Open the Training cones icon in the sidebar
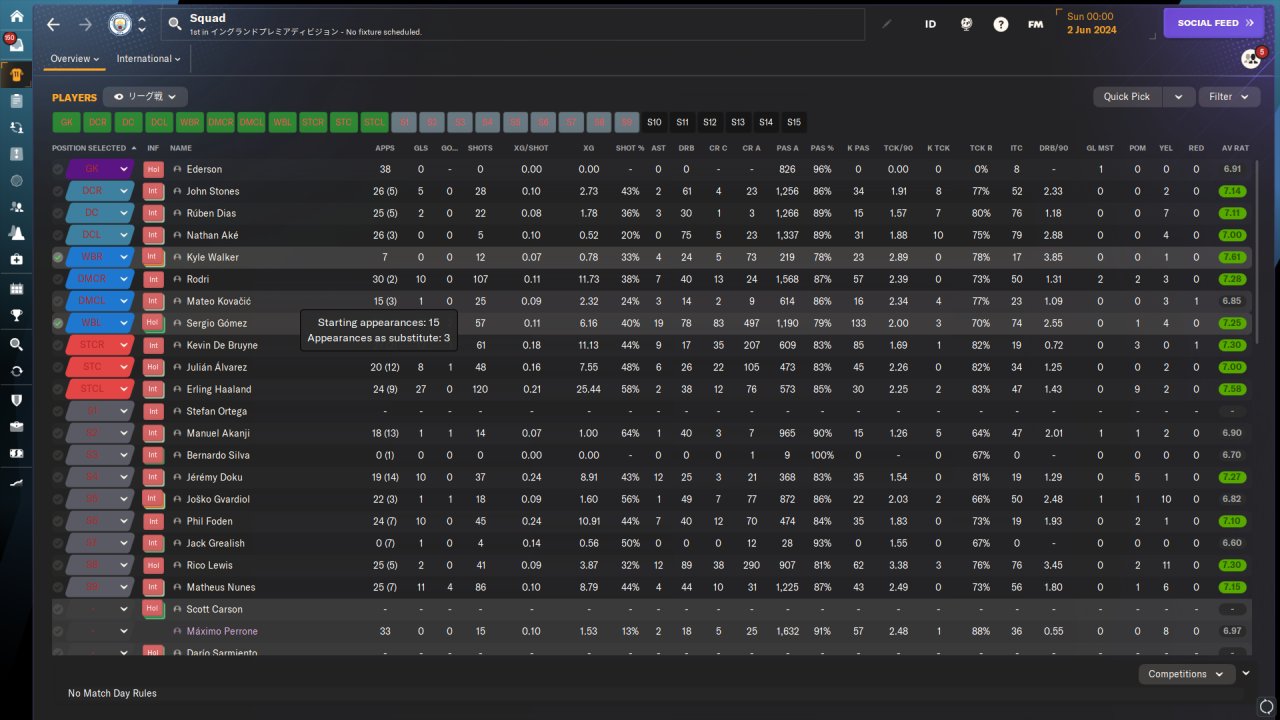 pyautogui.click(x=16, y=233)
